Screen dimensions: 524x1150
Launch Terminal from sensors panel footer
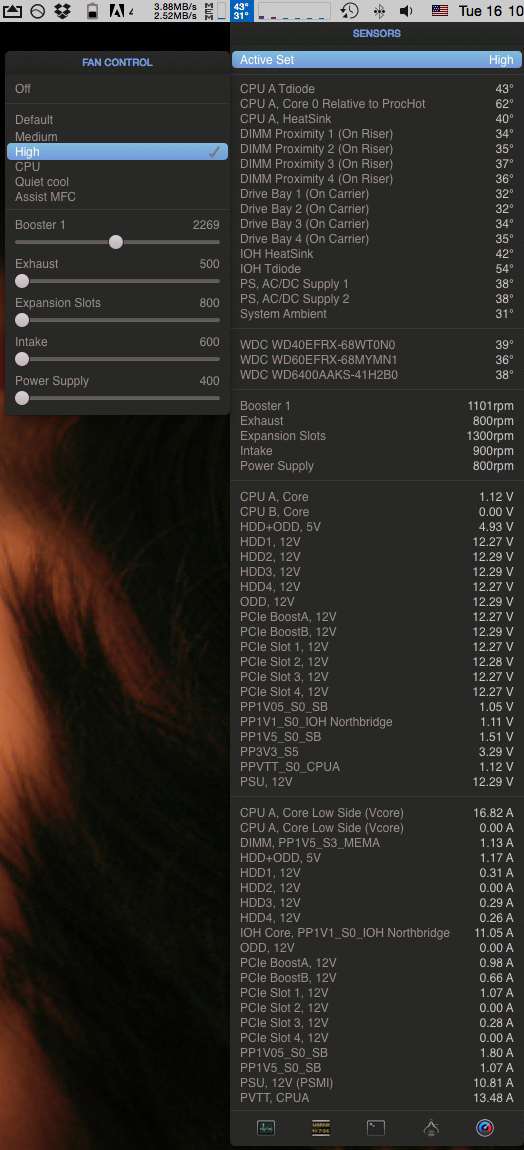click(376, 1127)
